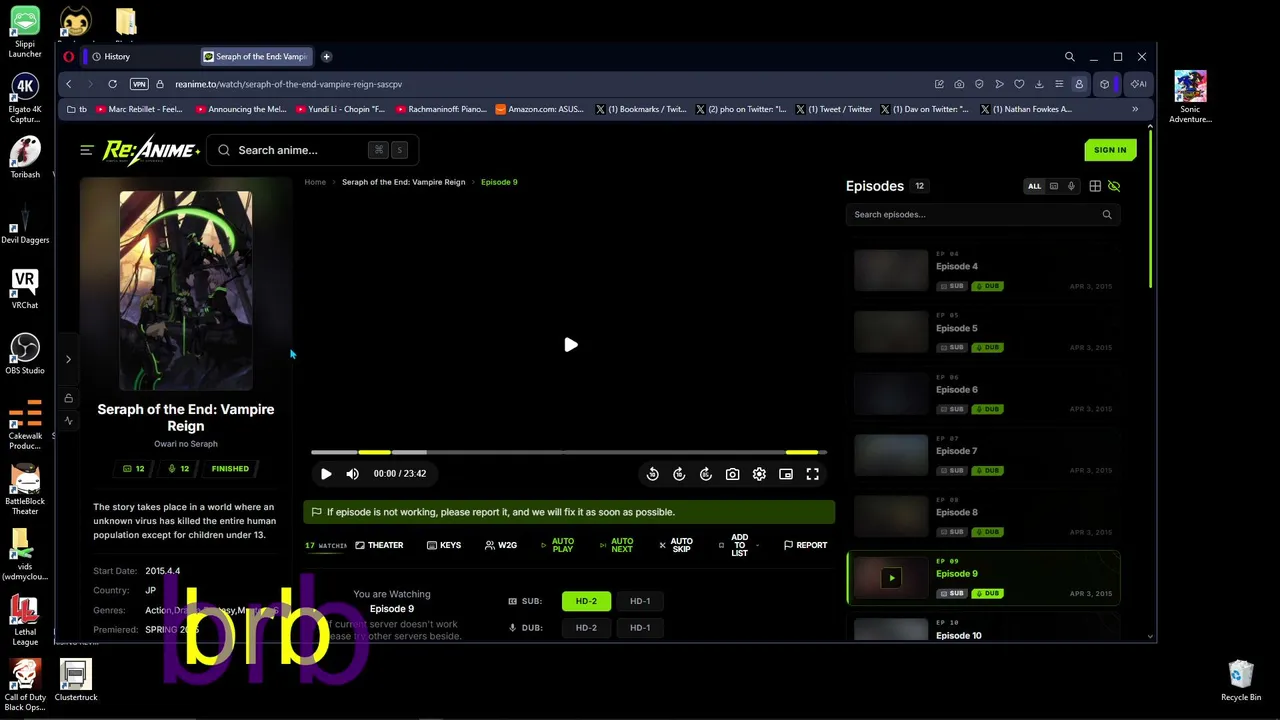
Task: Enter fullscreen video mode
Action: pos(813,474)
